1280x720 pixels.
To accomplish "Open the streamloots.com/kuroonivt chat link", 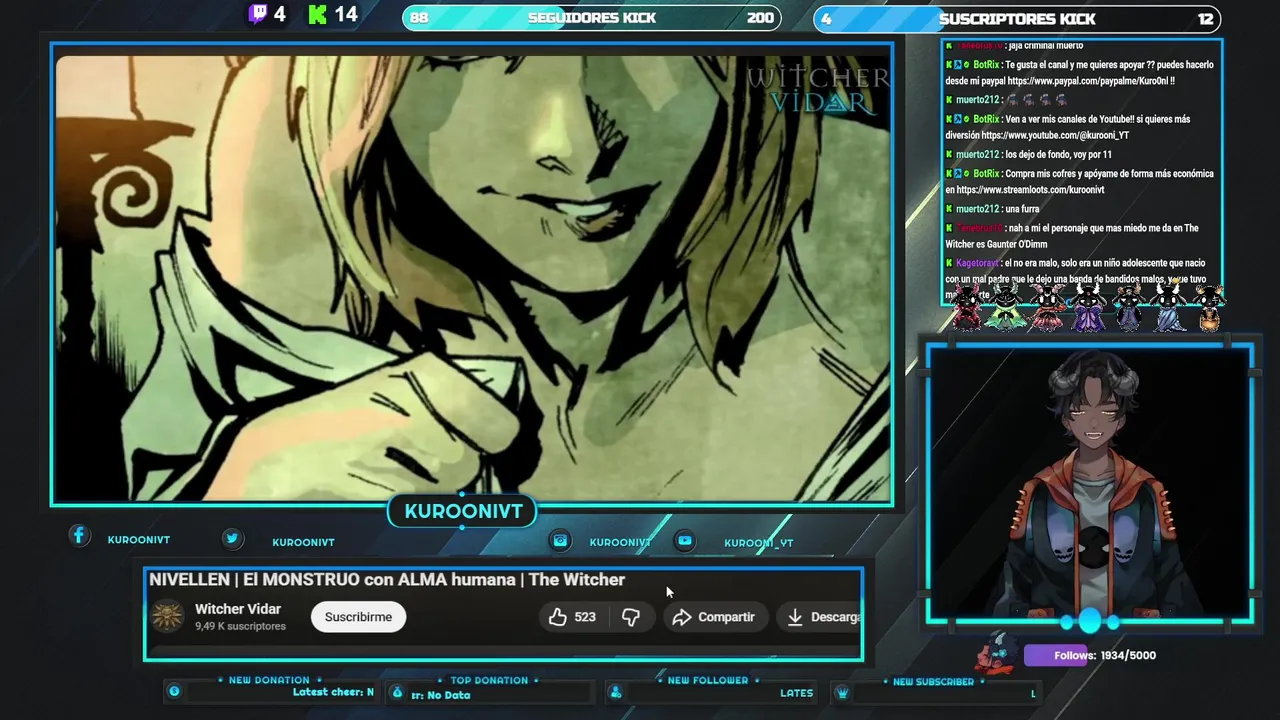I will (1030, 190).
